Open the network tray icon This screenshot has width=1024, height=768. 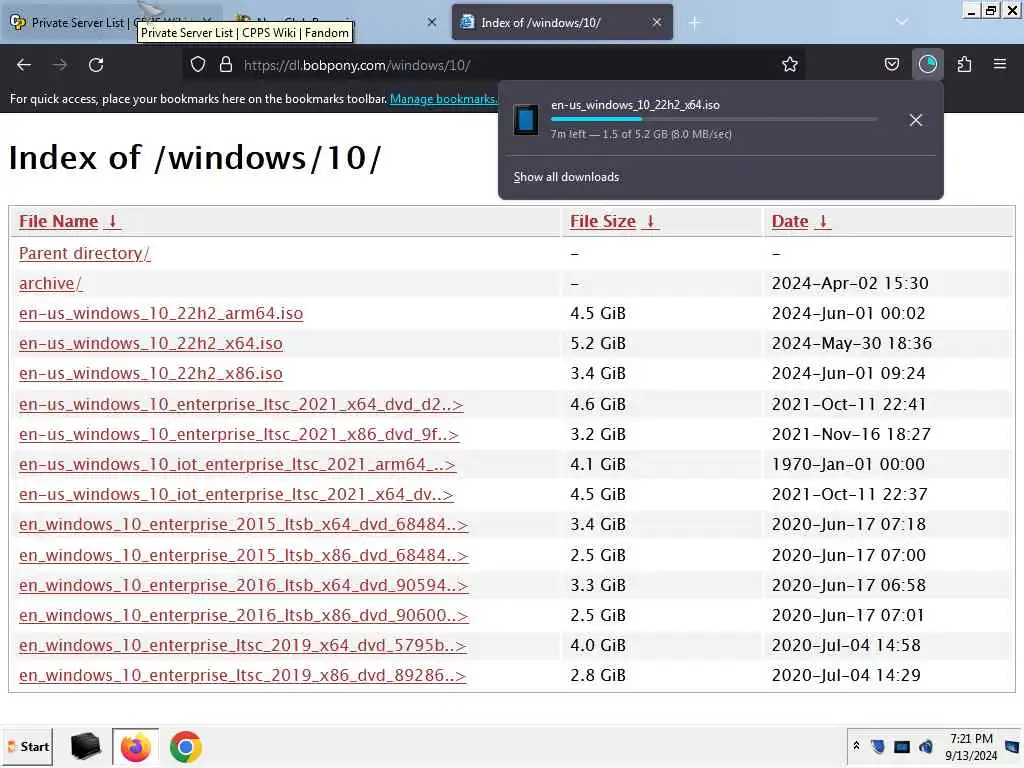[902, 746]
